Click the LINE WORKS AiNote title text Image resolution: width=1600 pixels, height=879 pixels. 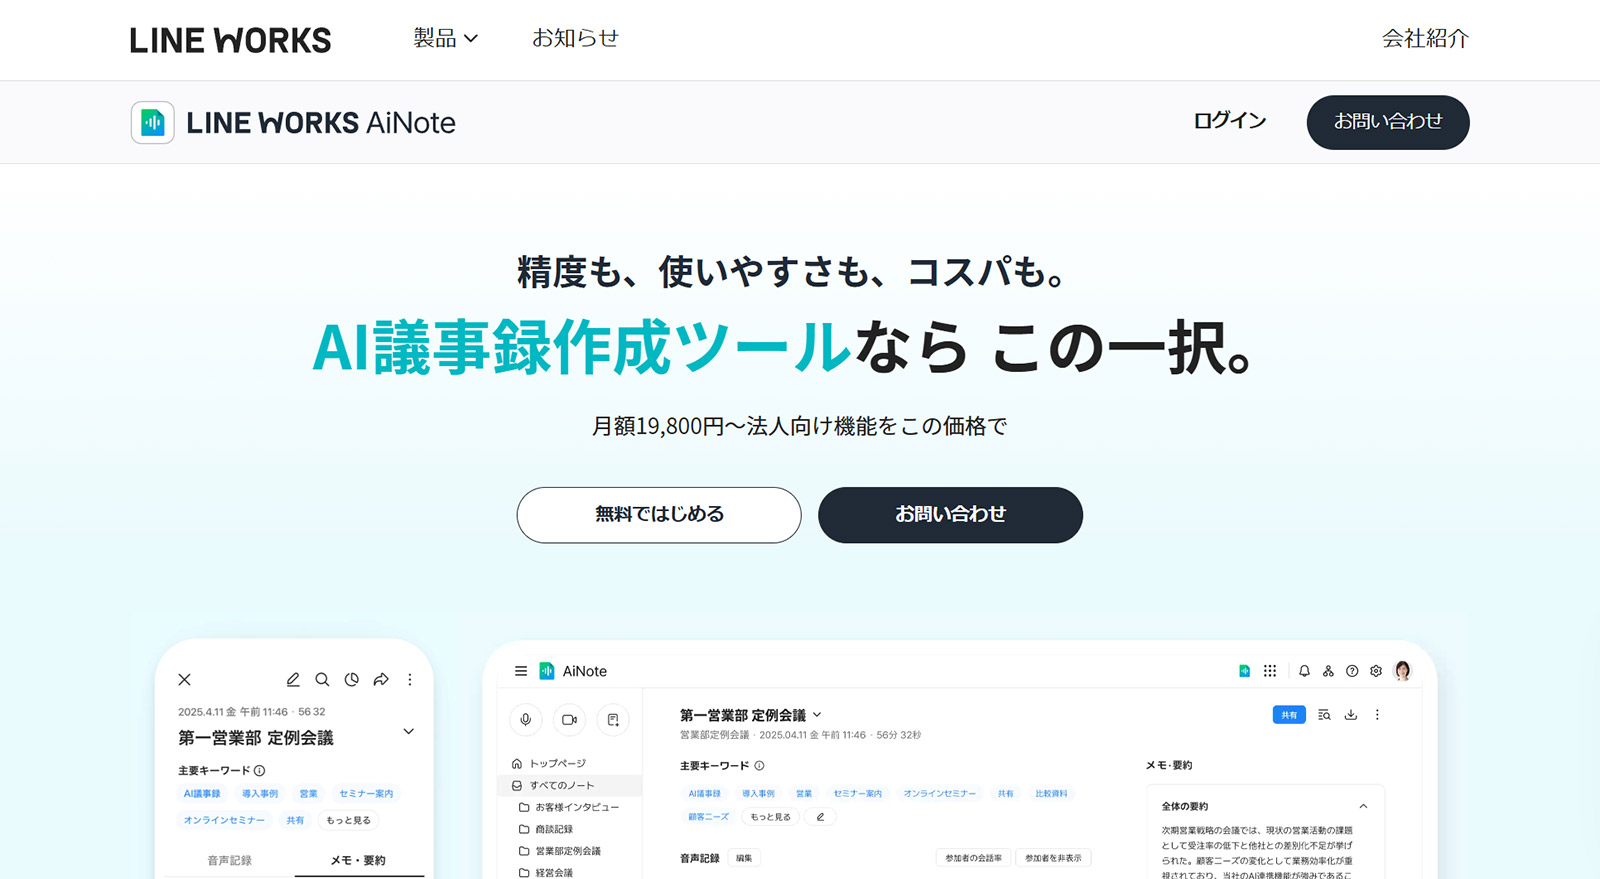[321, 123]
